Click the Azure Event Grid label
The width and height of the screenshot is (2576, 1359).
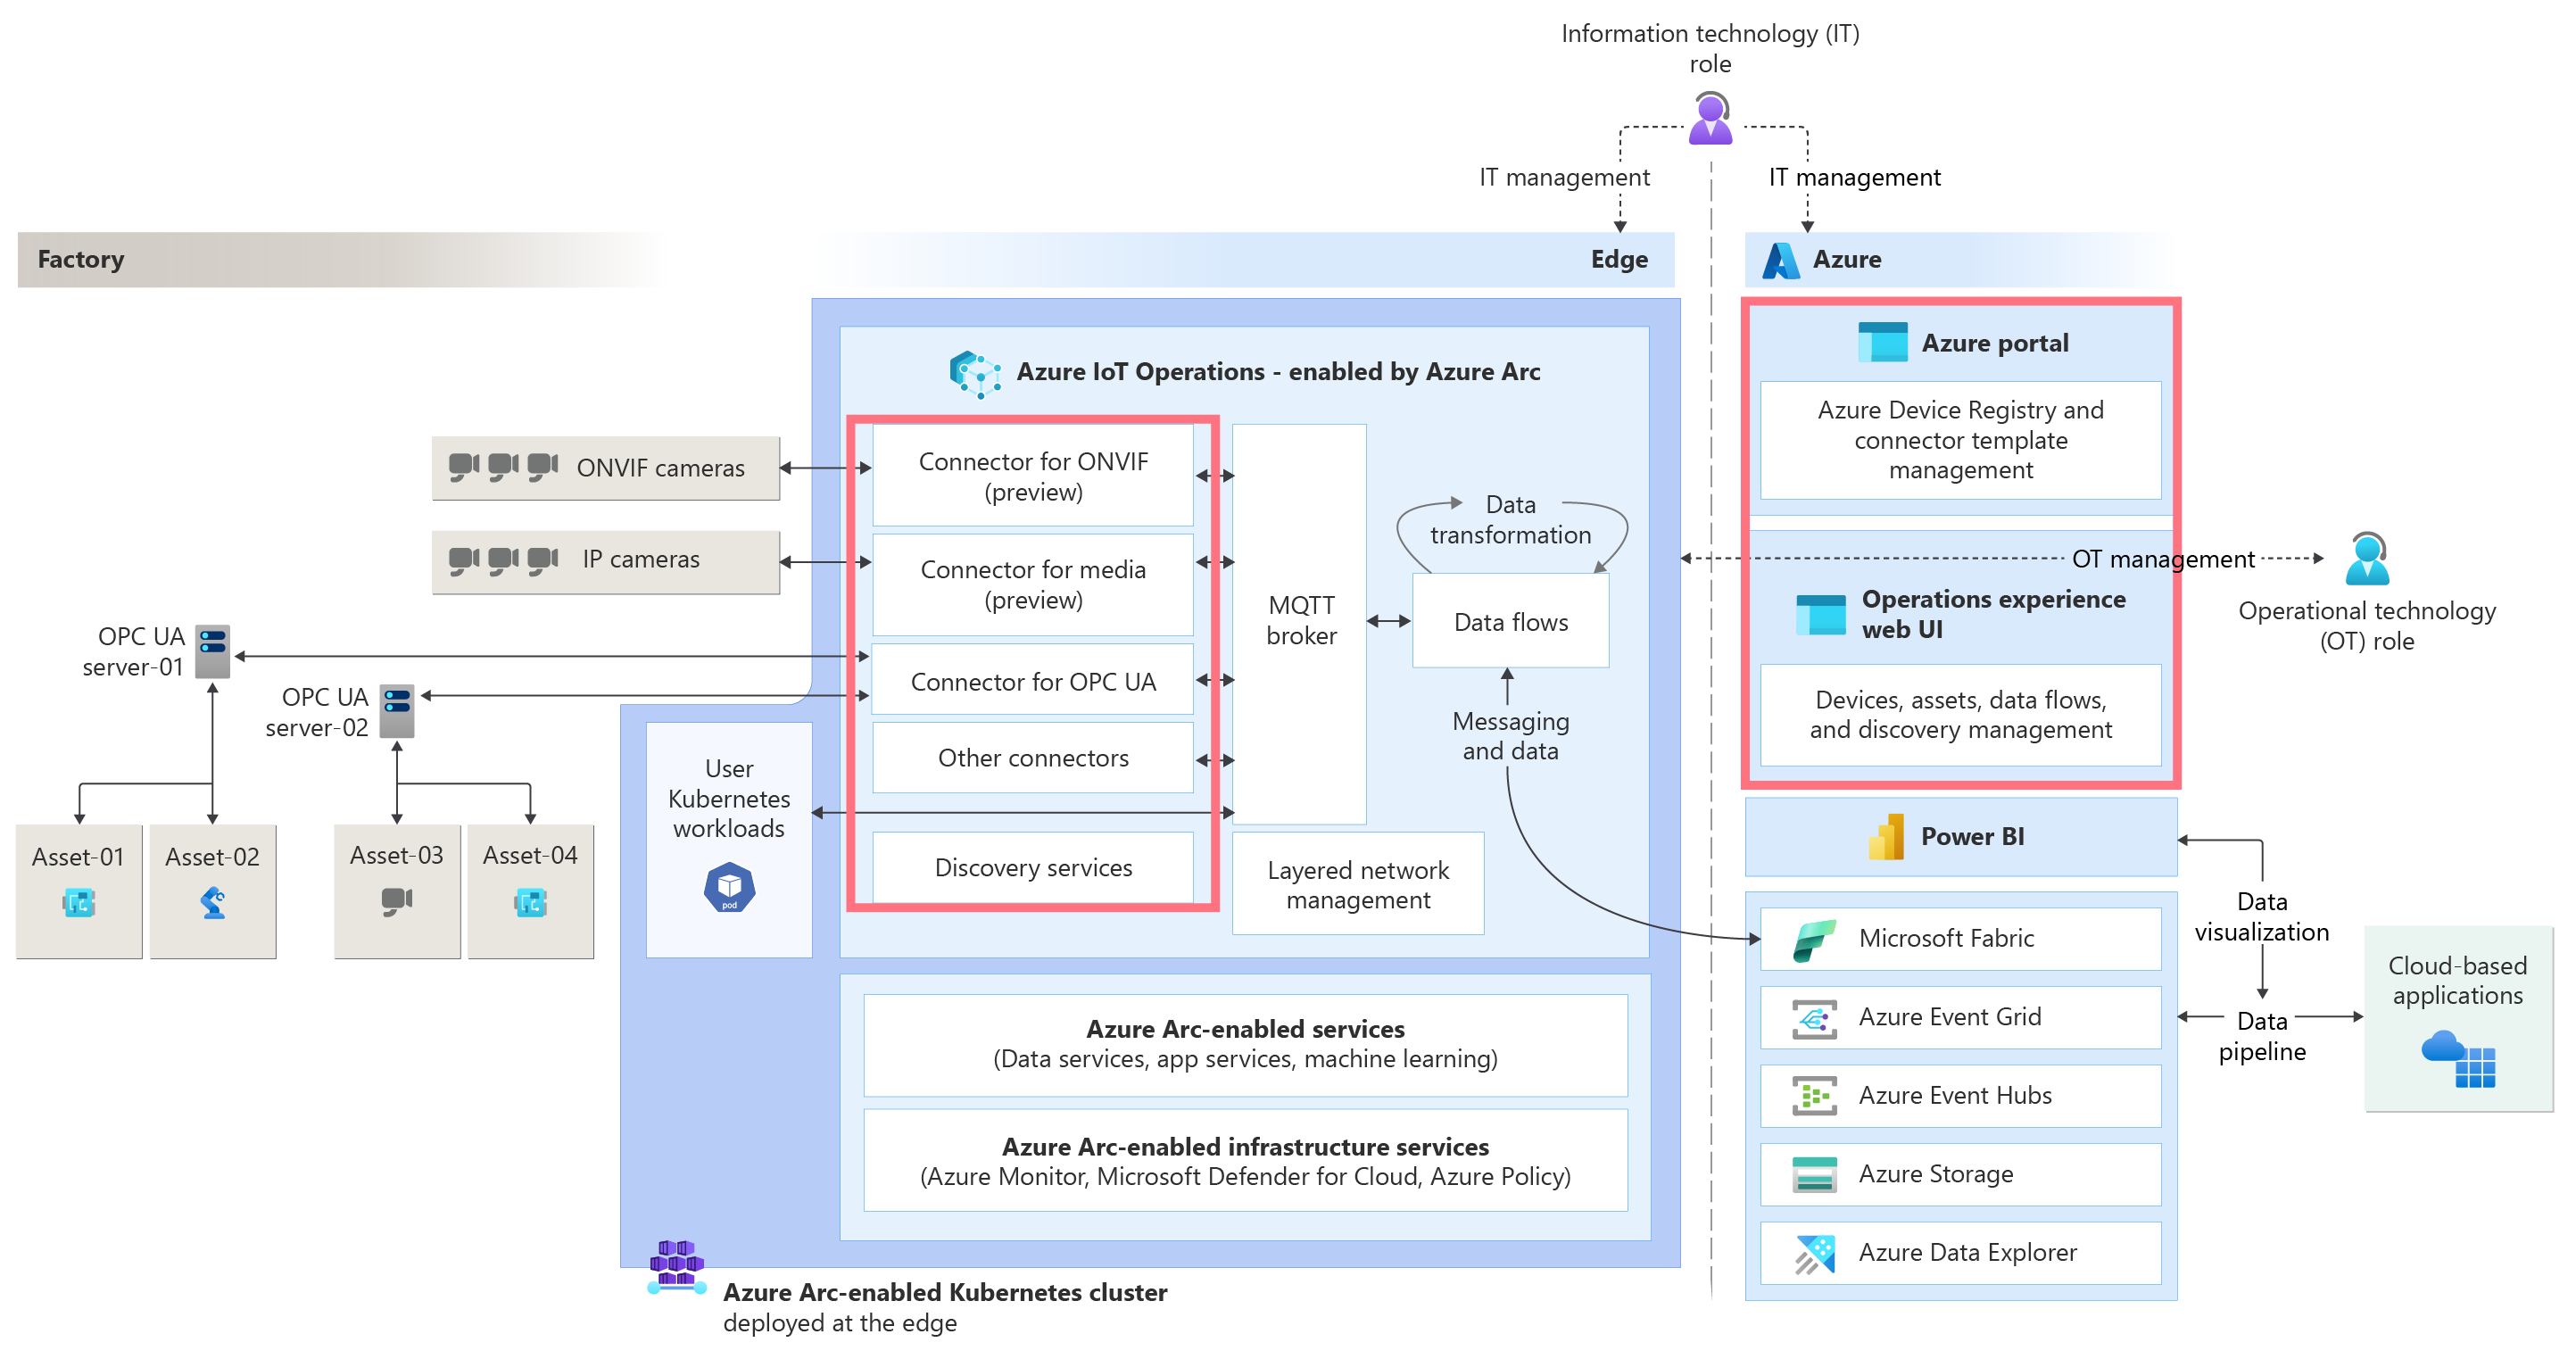pyautogui.click(x=1950, y=1018)
